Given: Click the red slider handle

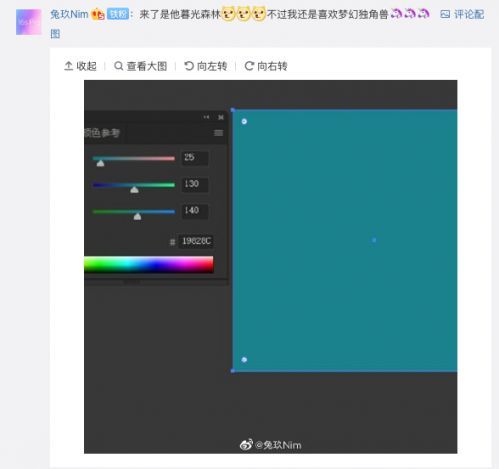Looking at the screenshot, I should click(100, 163).
